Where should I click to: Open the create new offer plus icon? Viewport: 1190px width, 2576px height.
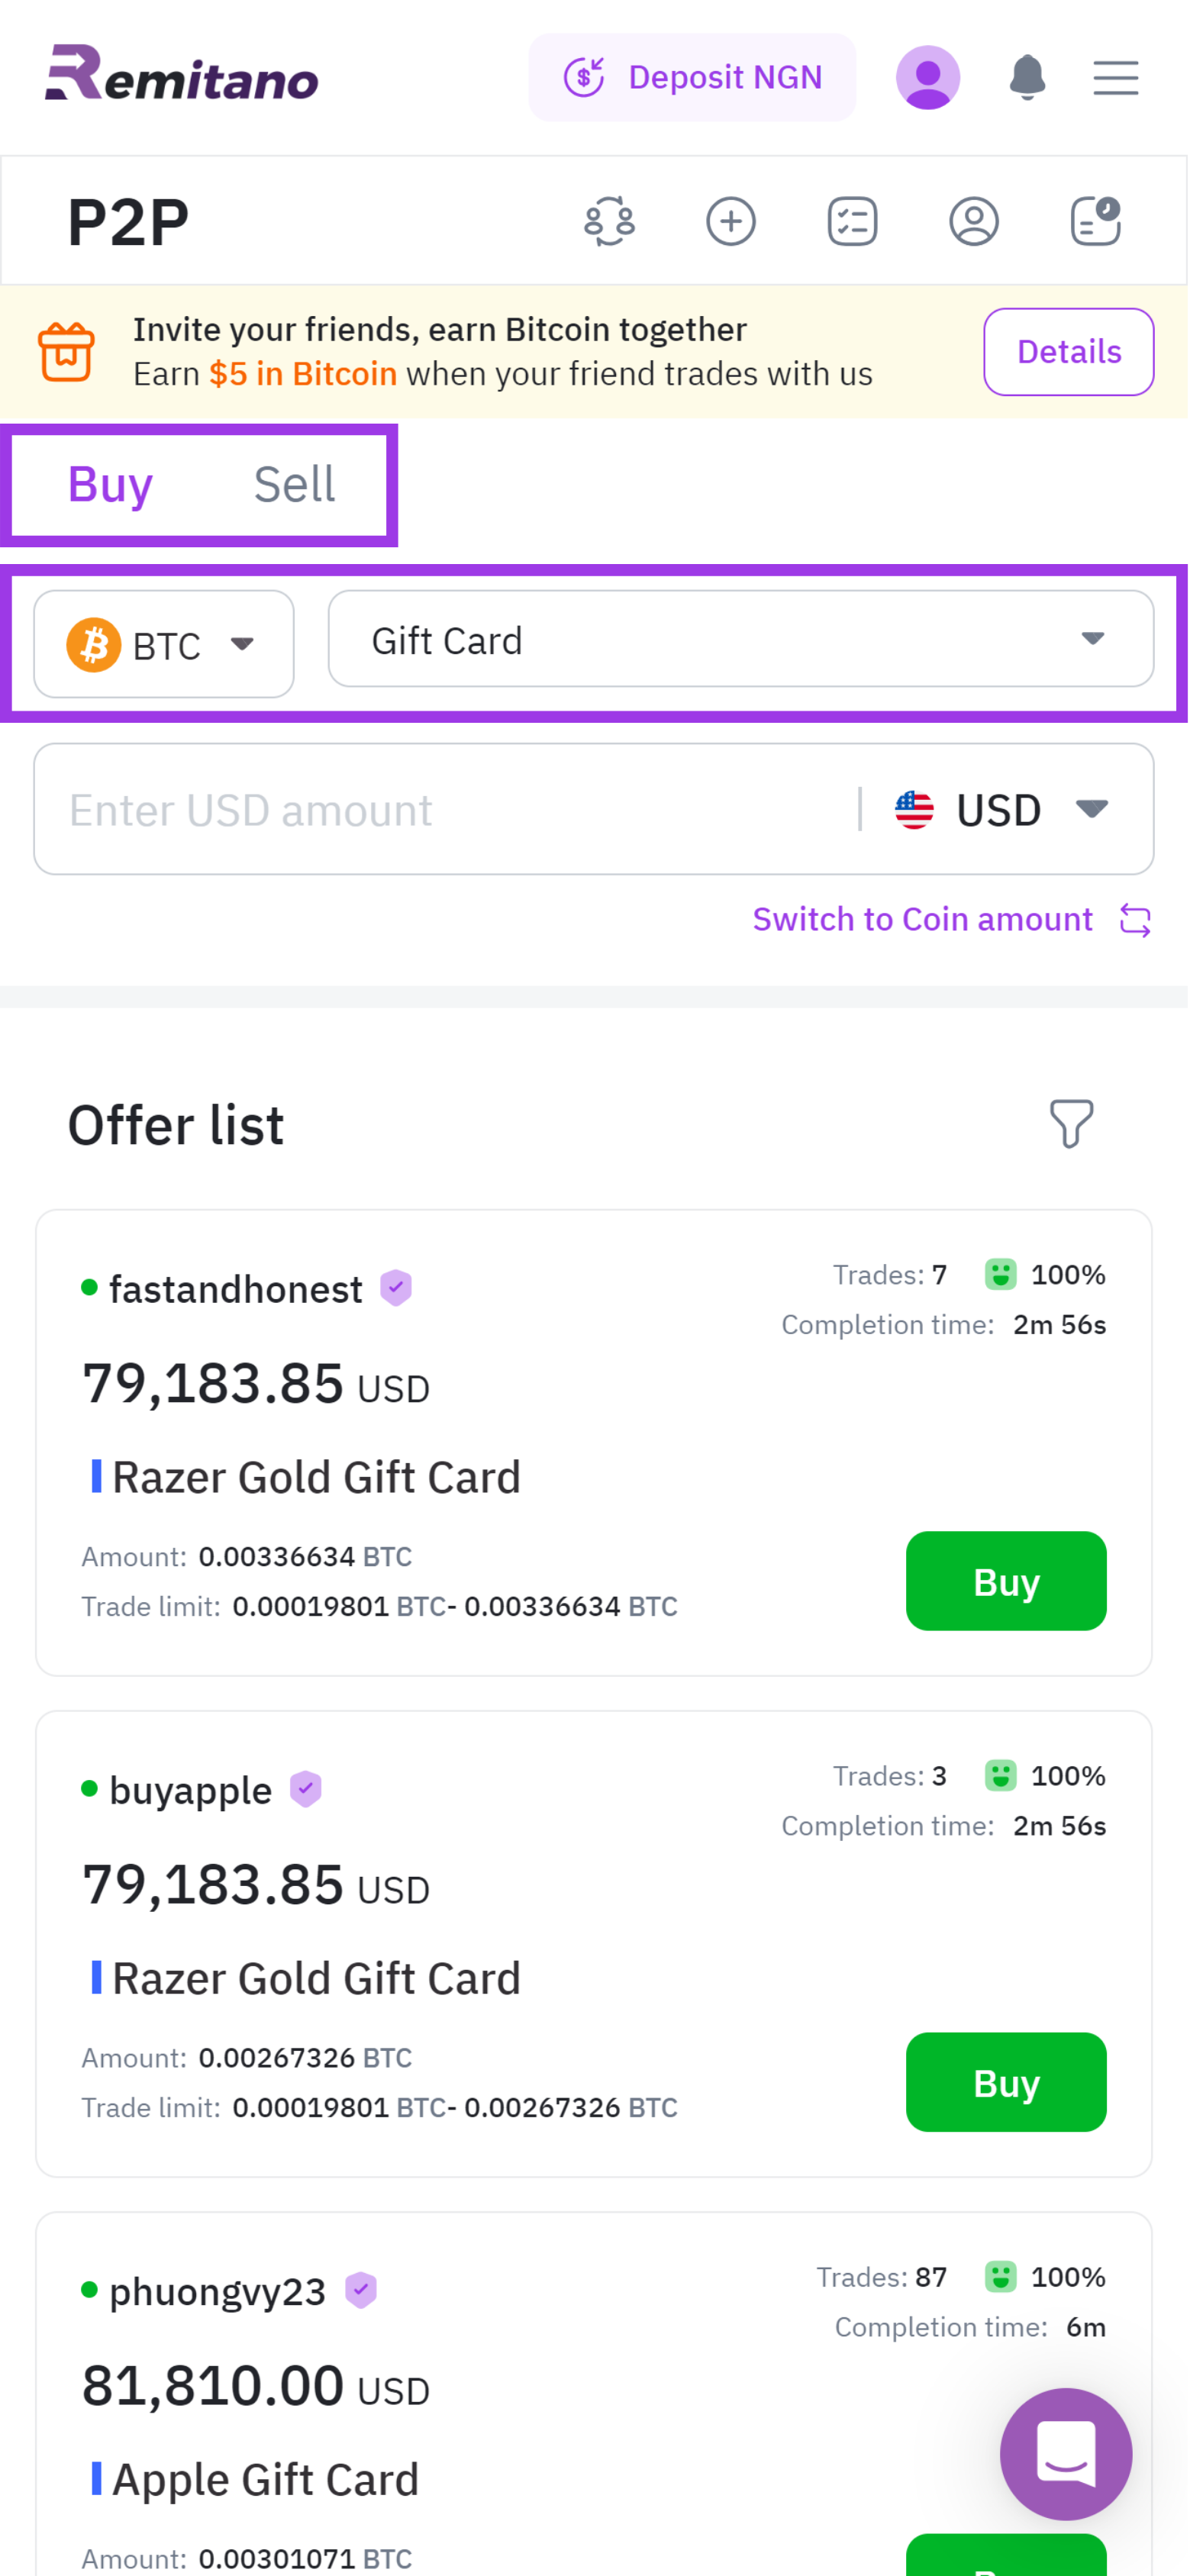[x=730, y=221]
